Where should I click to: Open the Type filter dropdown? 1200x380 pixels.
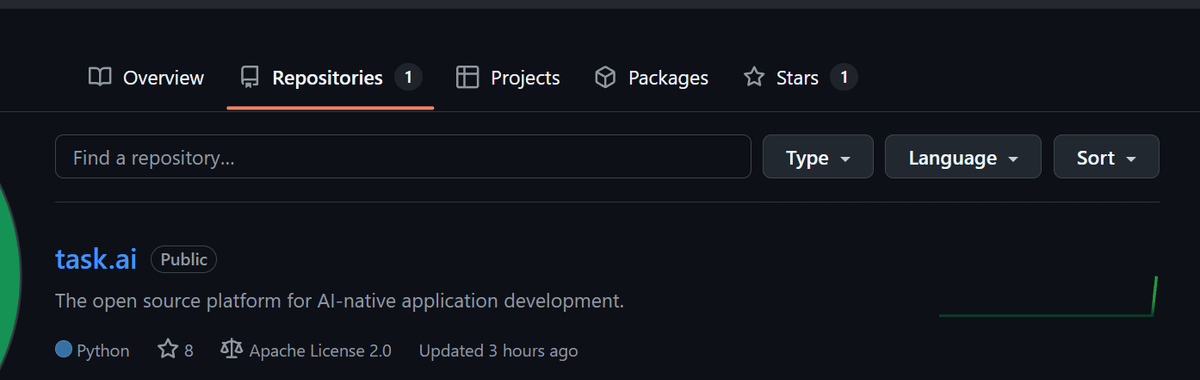[818, 157]
